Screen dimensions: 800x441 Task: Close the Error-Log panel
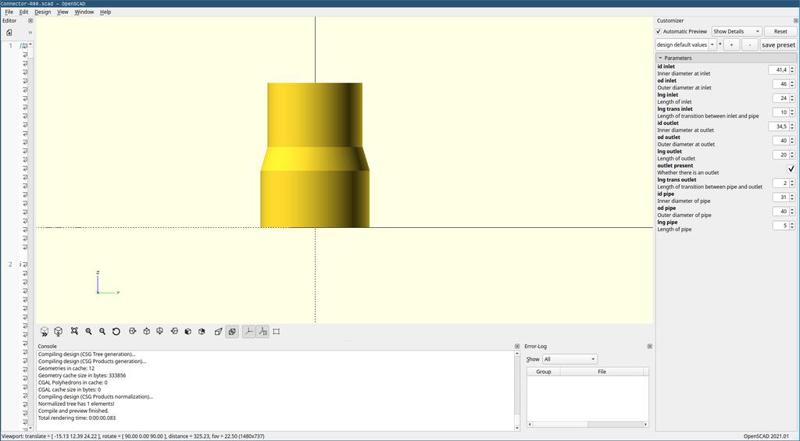(x=649, y=346)
